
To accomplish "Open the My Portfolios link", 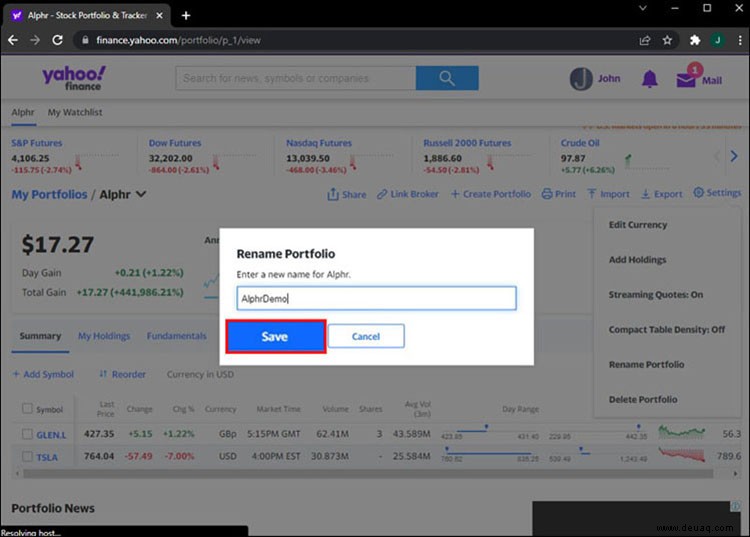I will pyautogui.click(x=49, y=194).
